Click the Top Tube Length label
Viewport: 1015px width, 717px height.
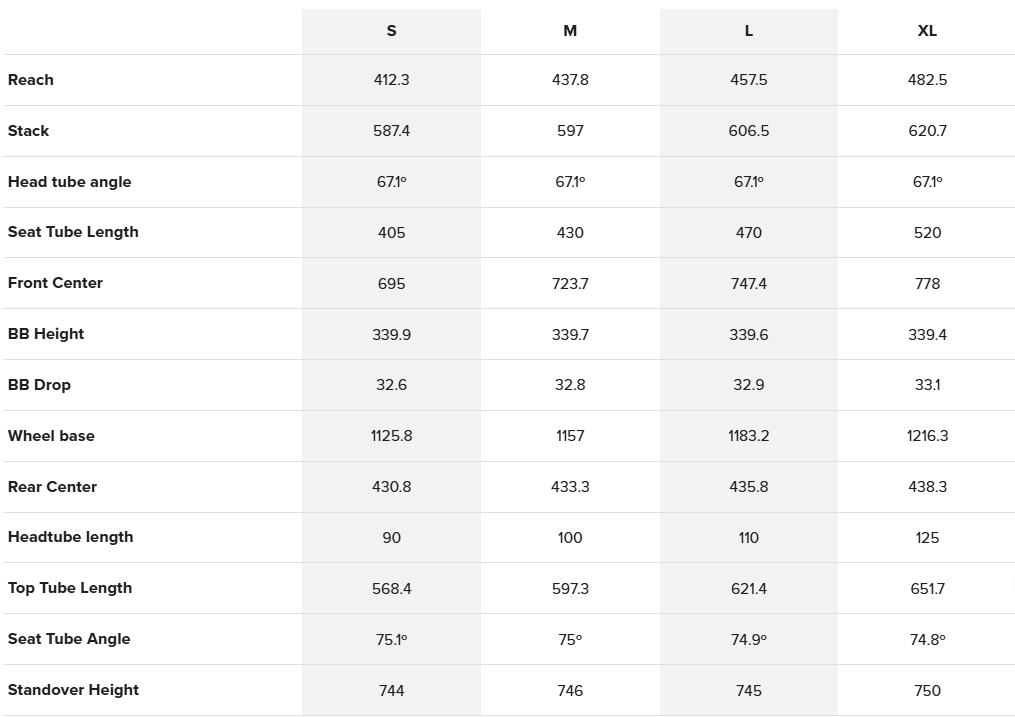[70, 588]
